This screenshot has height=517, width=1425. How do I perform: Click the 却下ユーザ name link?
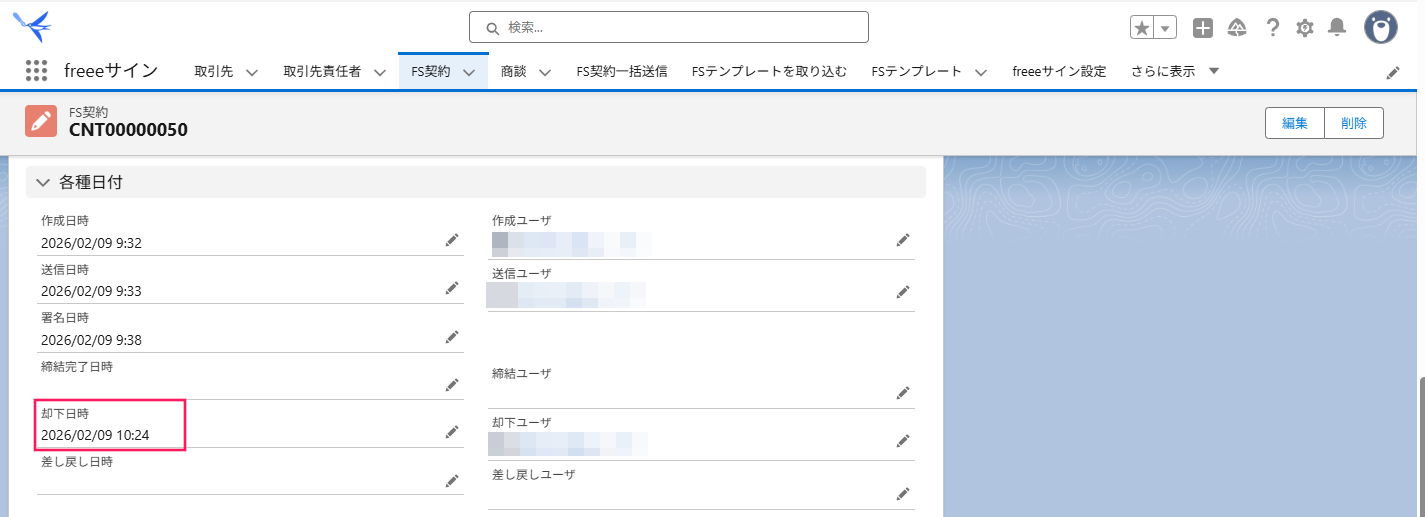click(568, 443)
